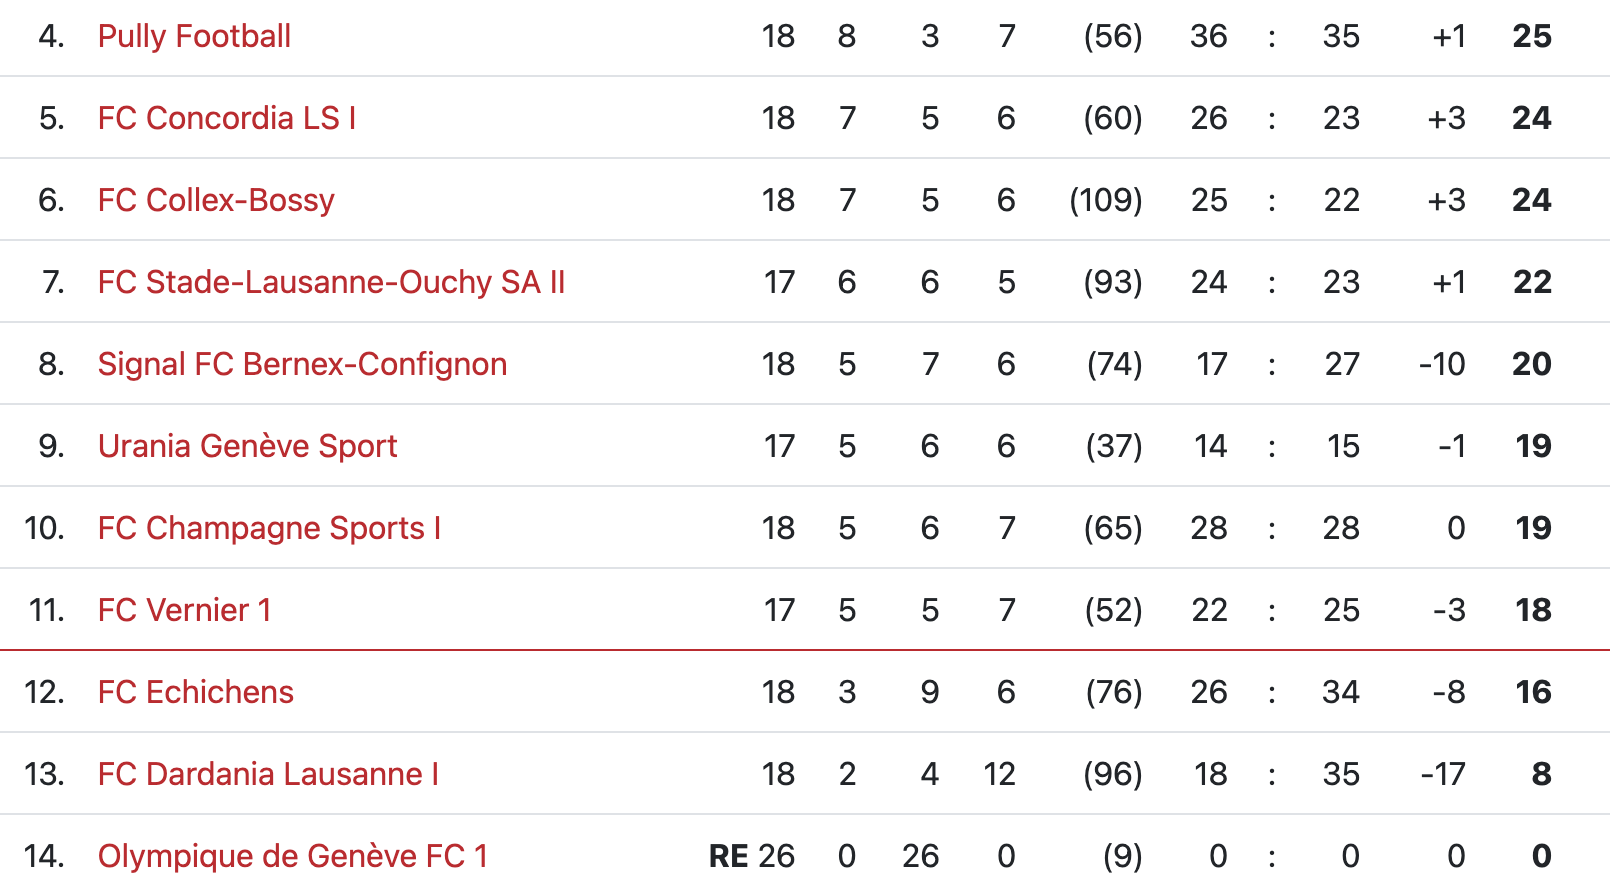Click the FC Concordia LS I link
1610x890 pixels.
tap(226, 118)
